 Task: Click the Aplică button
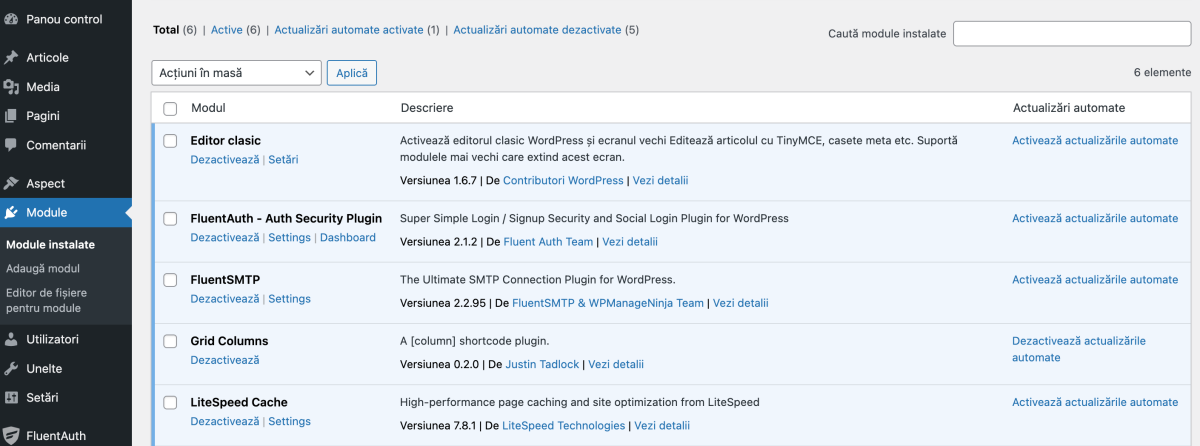(352, 73)
